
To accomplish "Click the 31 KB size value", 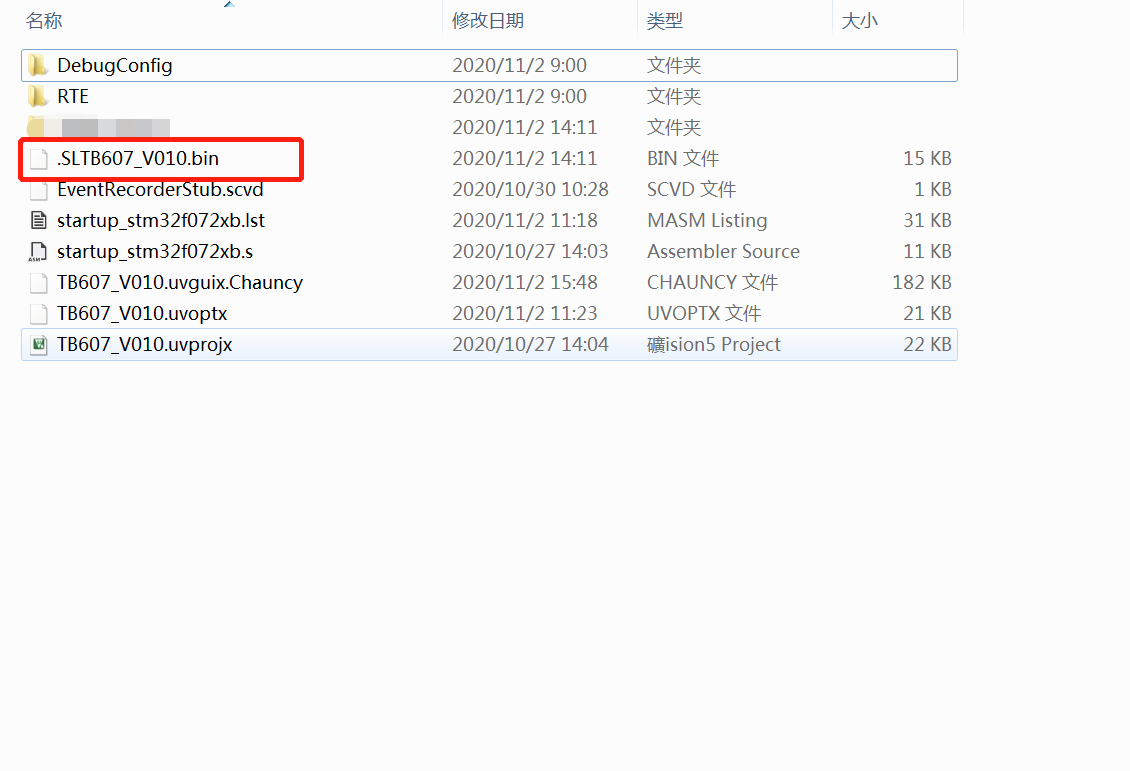I will pyautogui.click(x=927, y=220).
